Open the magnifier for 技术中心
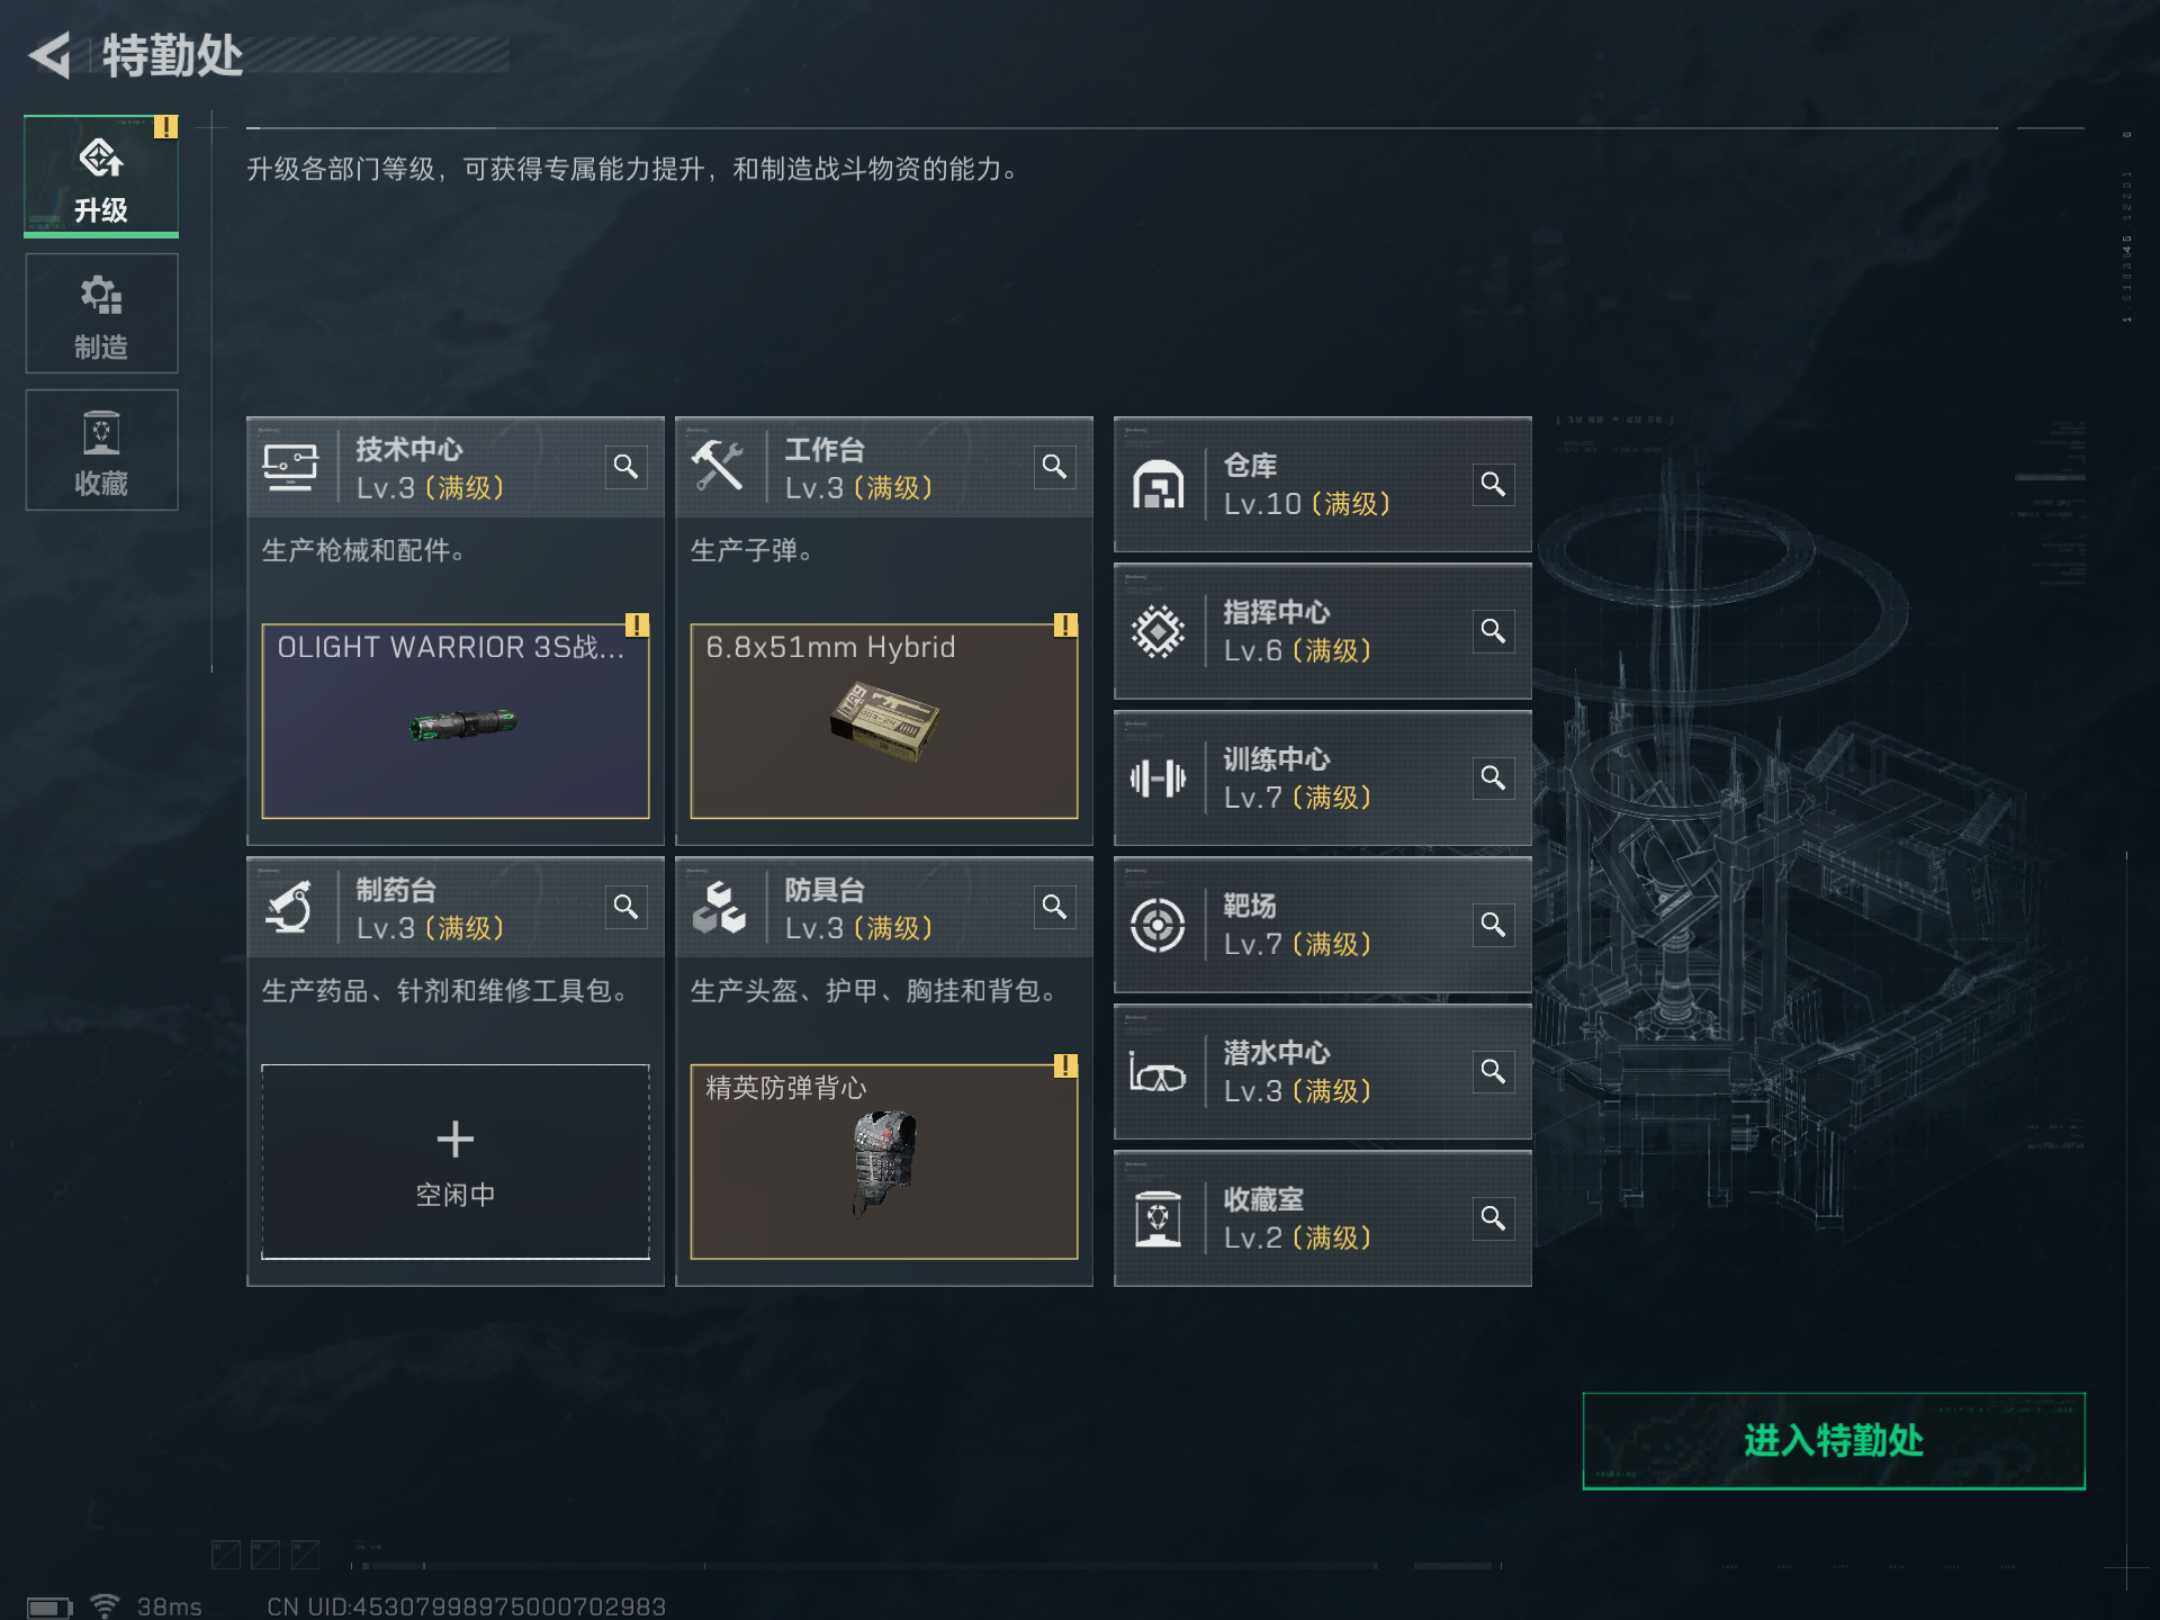The image size is (2160, 1620). (626, 466)
